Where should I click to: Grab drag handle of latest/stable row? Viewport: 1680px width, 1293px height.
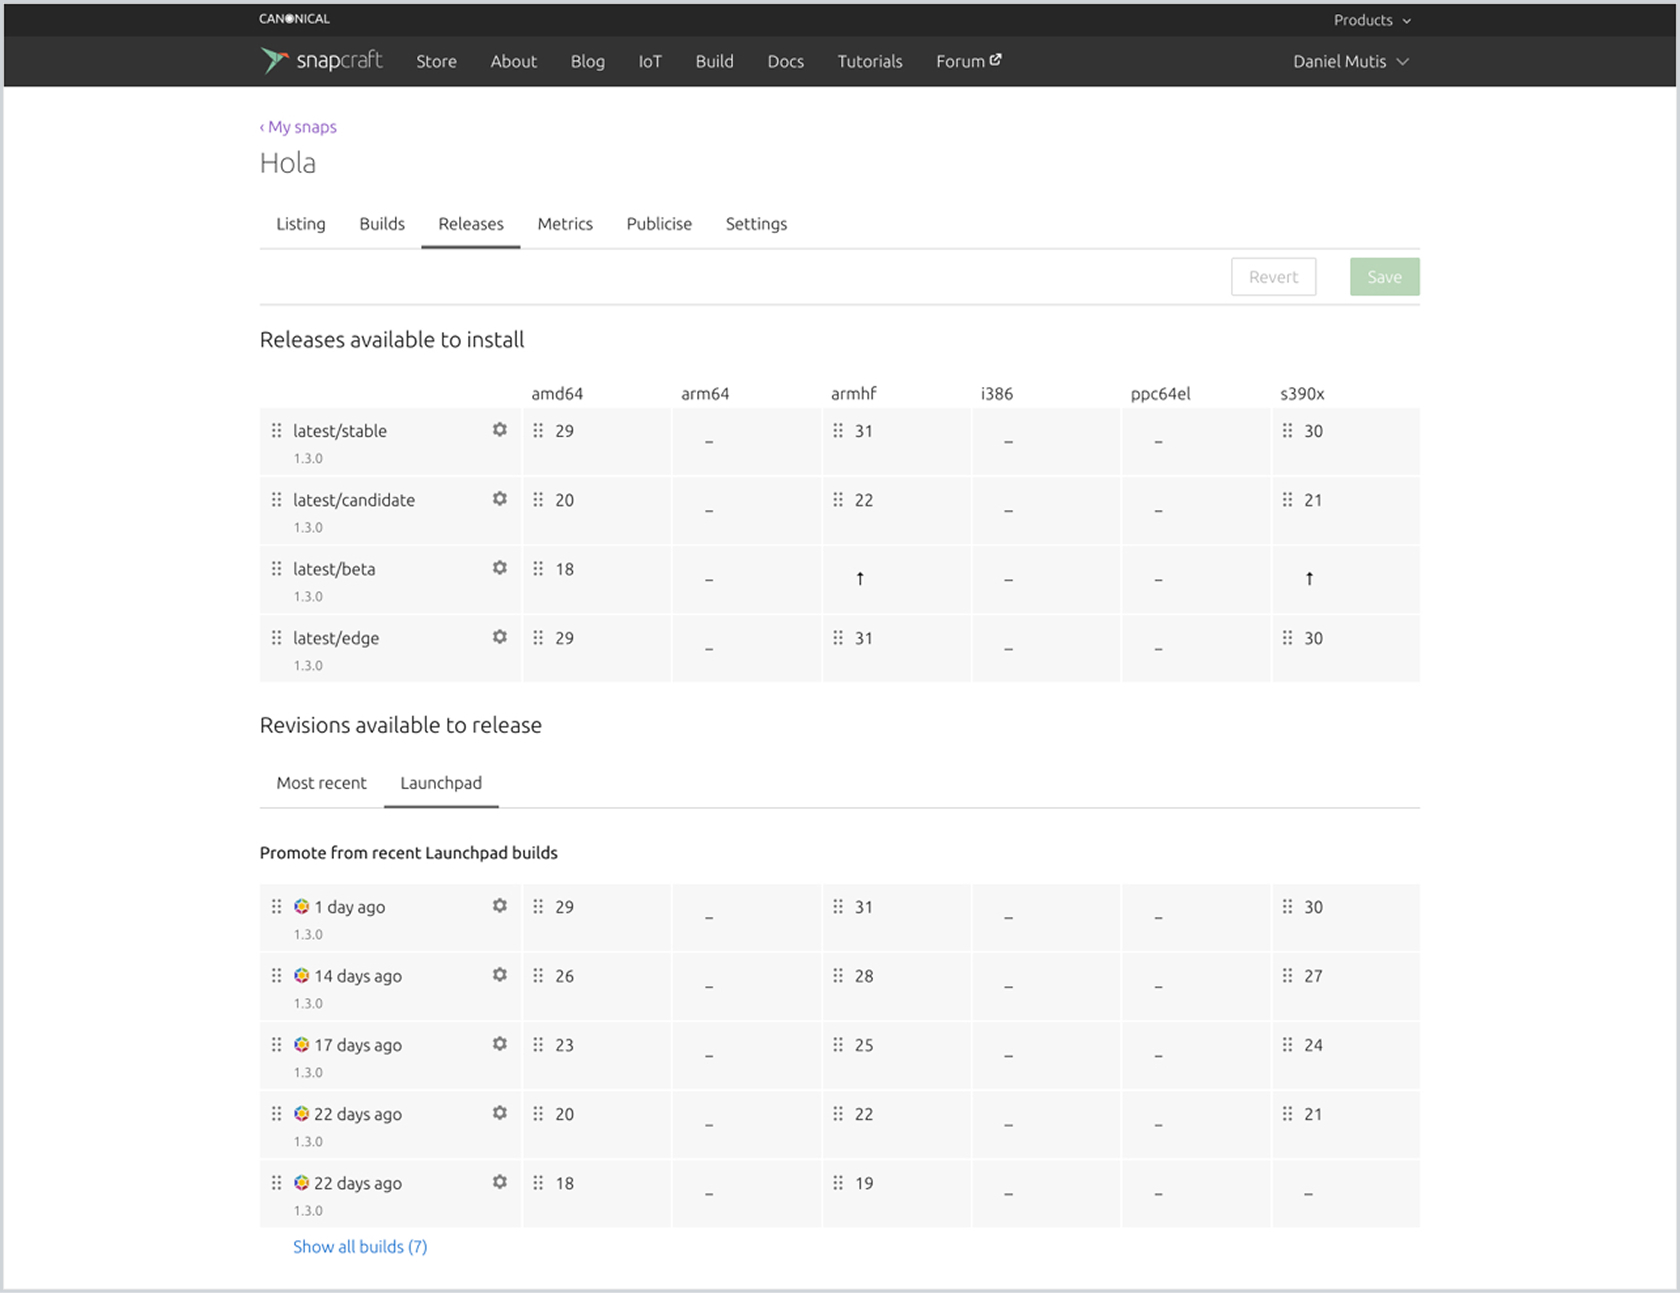(x=276, y=431)
